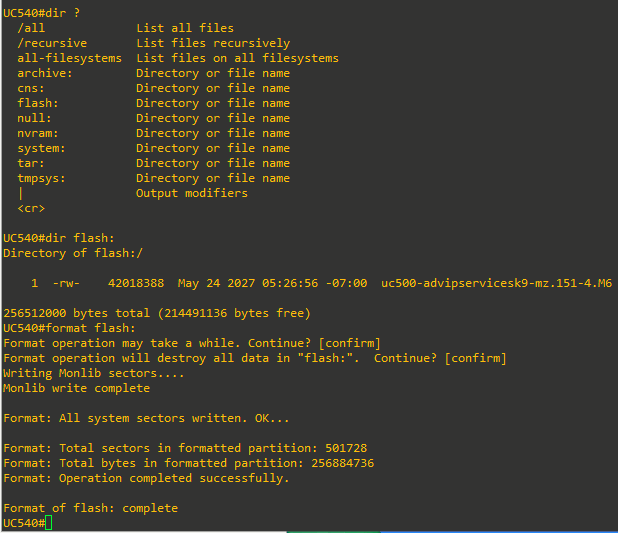Click 'Output modifiers' description text

click(x=192, y=193)
